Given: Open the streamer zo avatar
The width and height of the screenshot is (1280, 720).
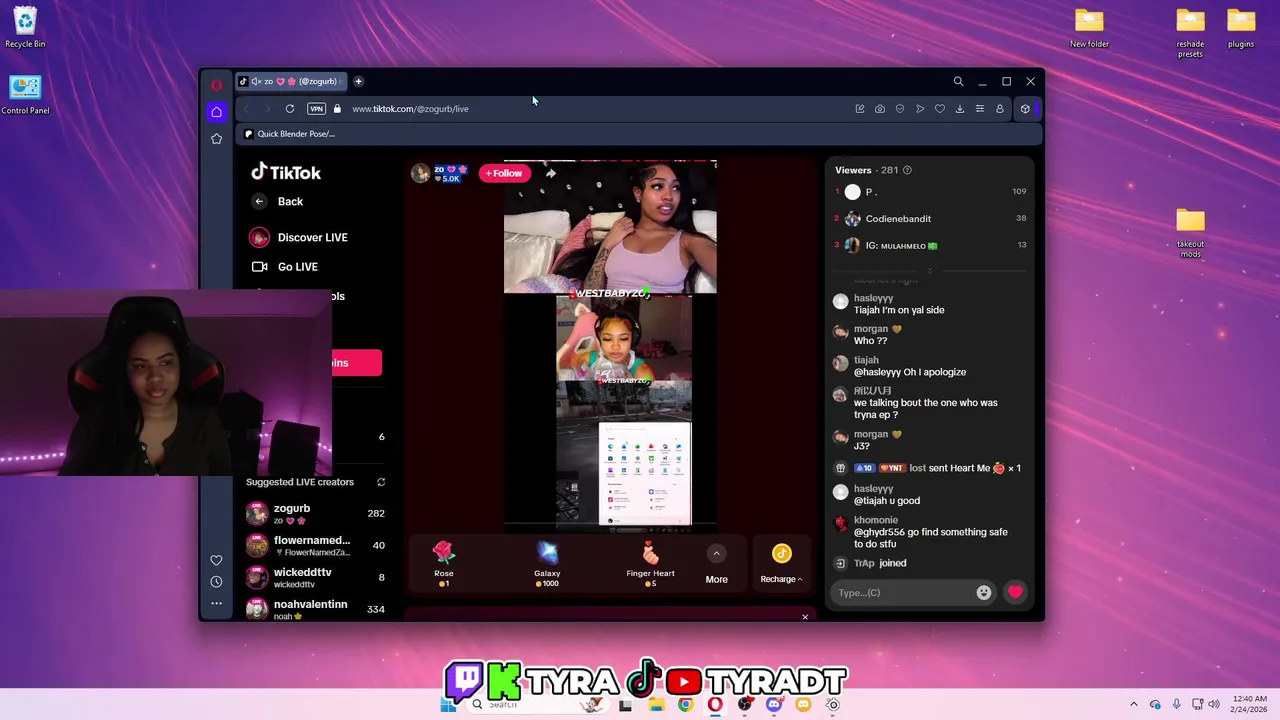Looking at the screenshot, I should tap(420, 173).
